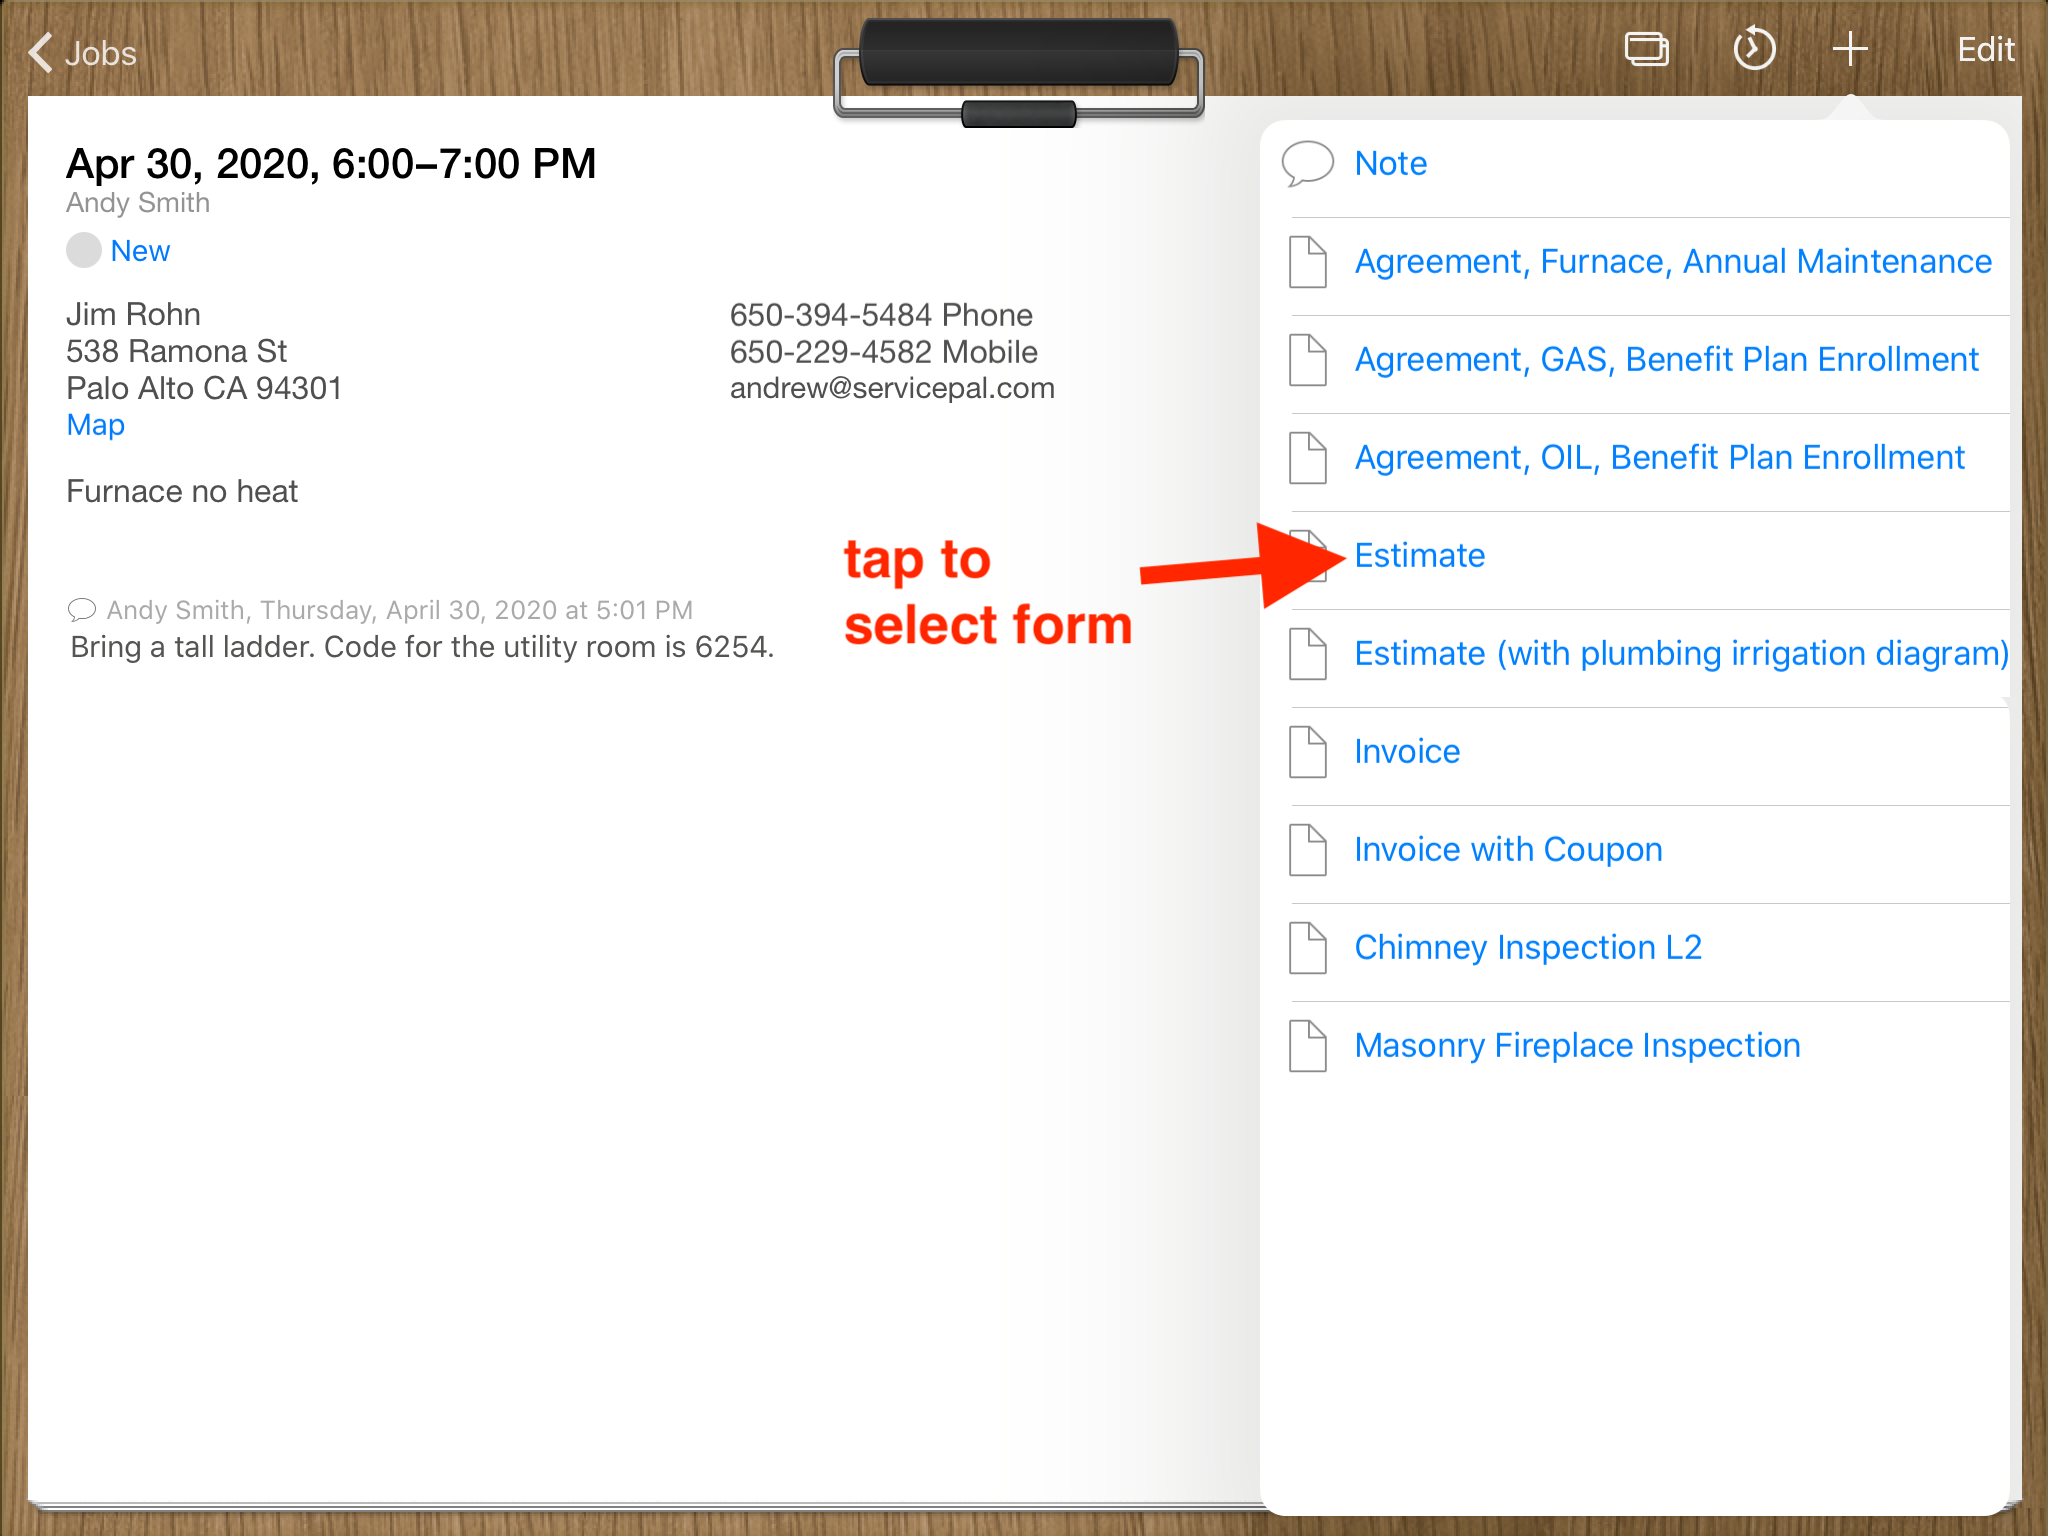Select Agreement, GAS, Benefit Plan Enrollment

pos(1666,359)
